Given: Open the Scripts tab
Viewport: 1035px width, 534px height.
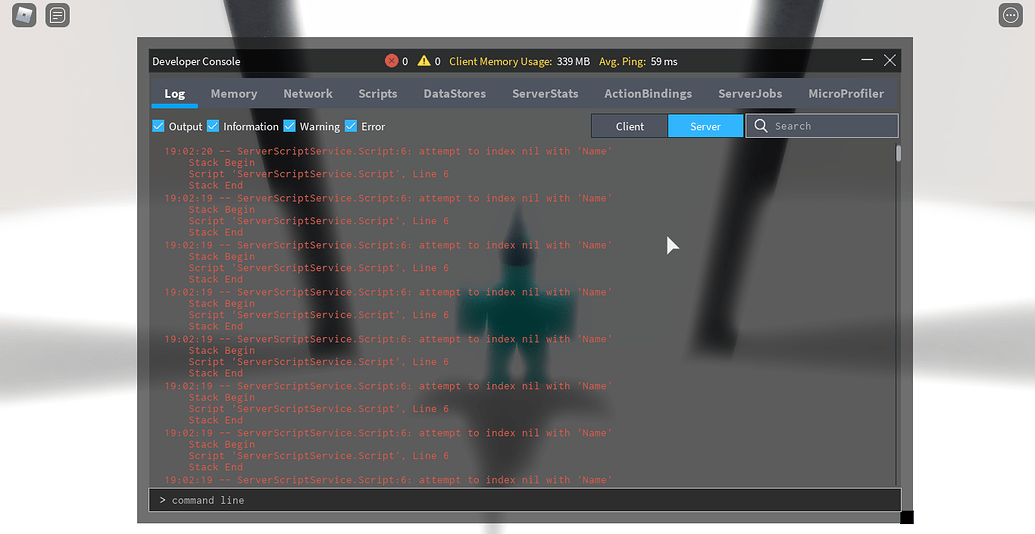Looking at the screenshot, I should [378, 94].
